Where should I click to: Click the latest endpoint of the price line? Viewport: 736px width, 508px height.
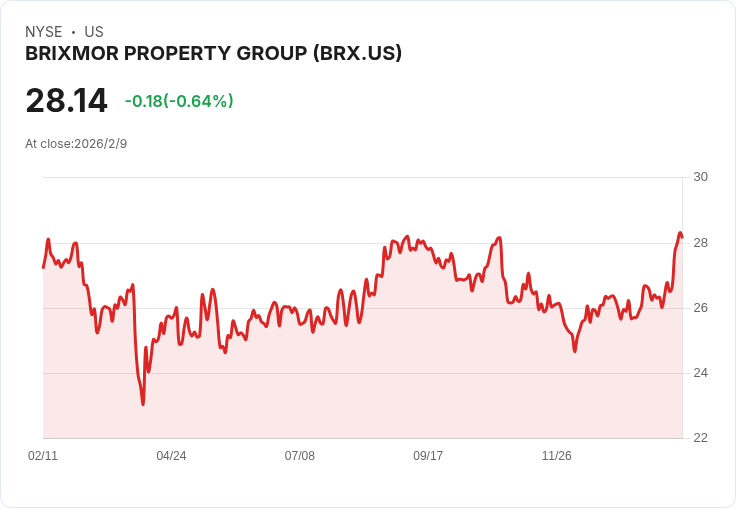[681, 236]
